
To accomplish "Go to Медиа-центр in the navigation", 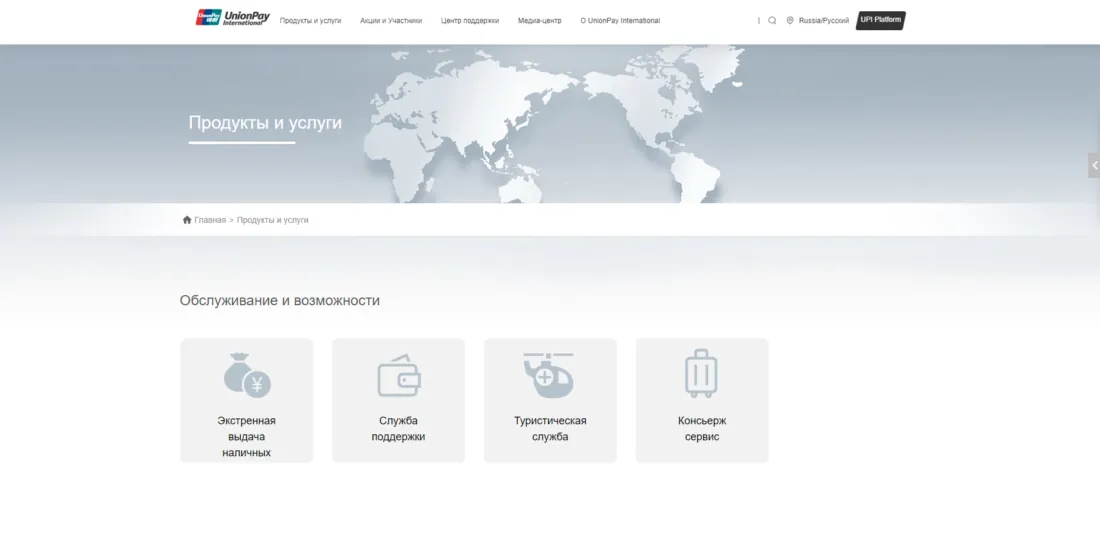I will pyautogui.click(x=539, y=21).
